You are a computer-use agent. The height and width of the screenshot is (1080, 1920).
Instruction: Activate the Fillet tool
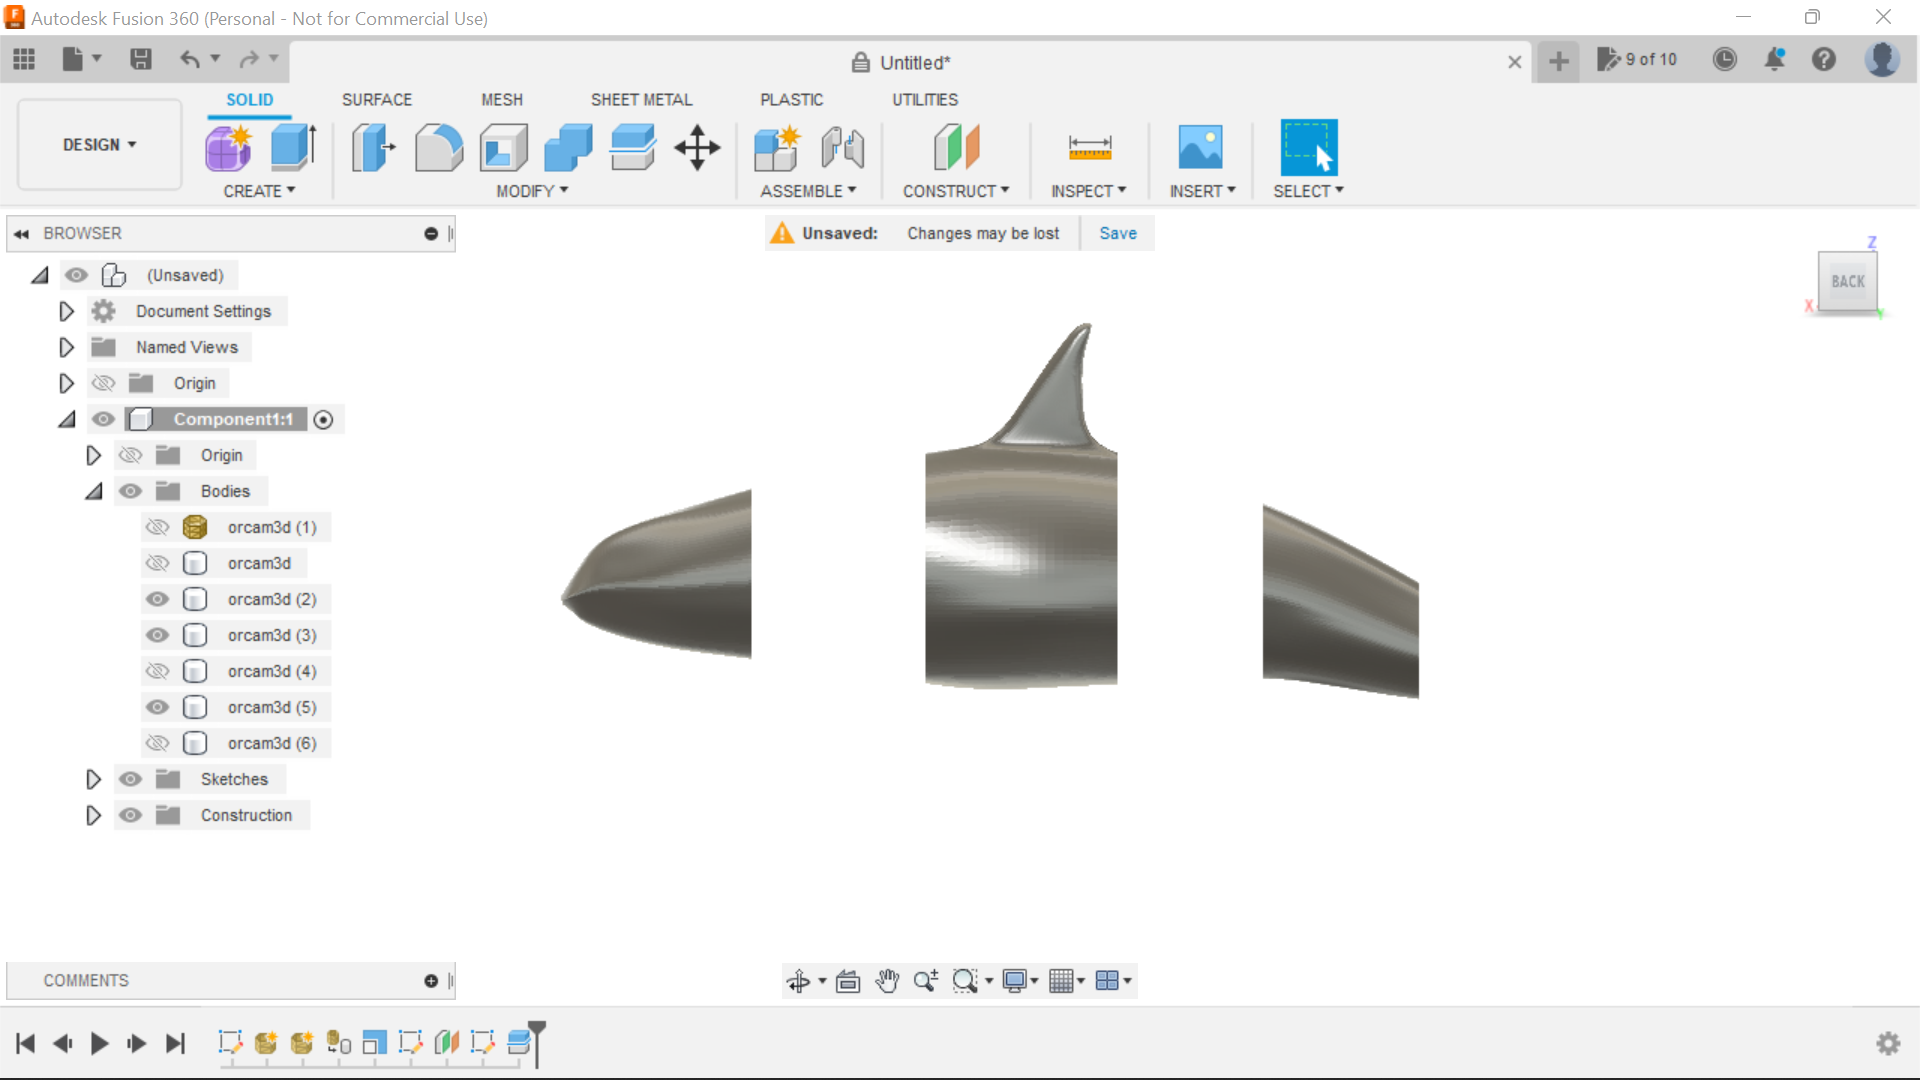438,147
